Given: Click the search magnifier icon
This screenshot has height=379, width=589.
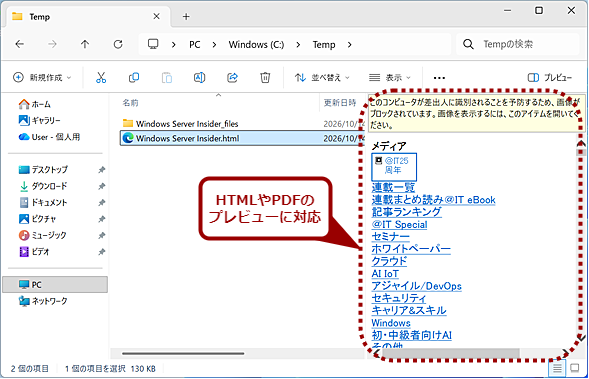Looking at the screenshot, I should [468, 44].
